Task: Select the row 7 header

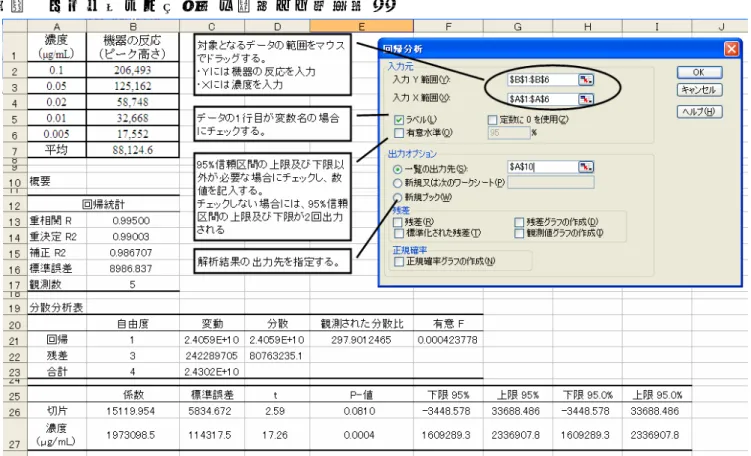Action: (x=15, y=150)
